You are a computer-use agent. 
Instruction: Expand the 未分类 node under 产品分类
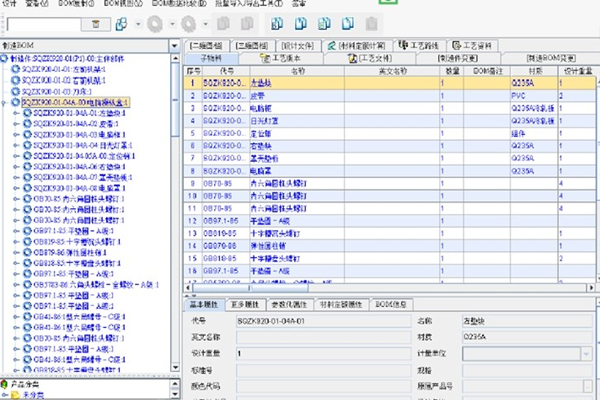coord(5,395)
